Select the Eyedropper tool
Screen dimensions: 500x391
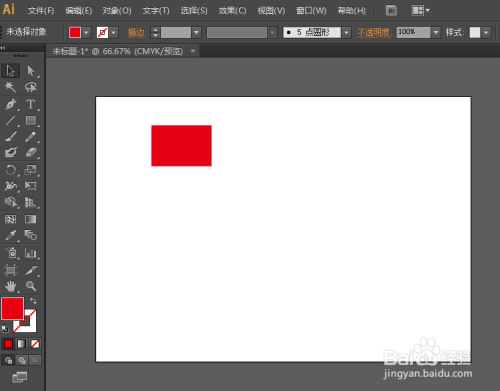[10, 235]
